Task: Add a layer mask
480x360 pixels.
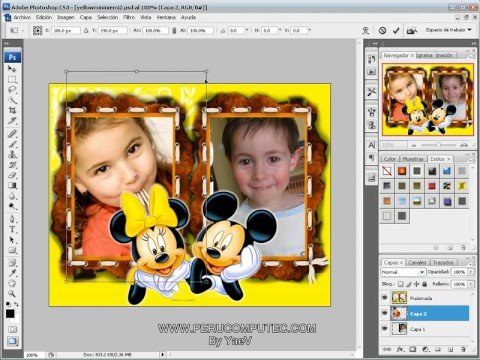Action: [x=412, y=349]
